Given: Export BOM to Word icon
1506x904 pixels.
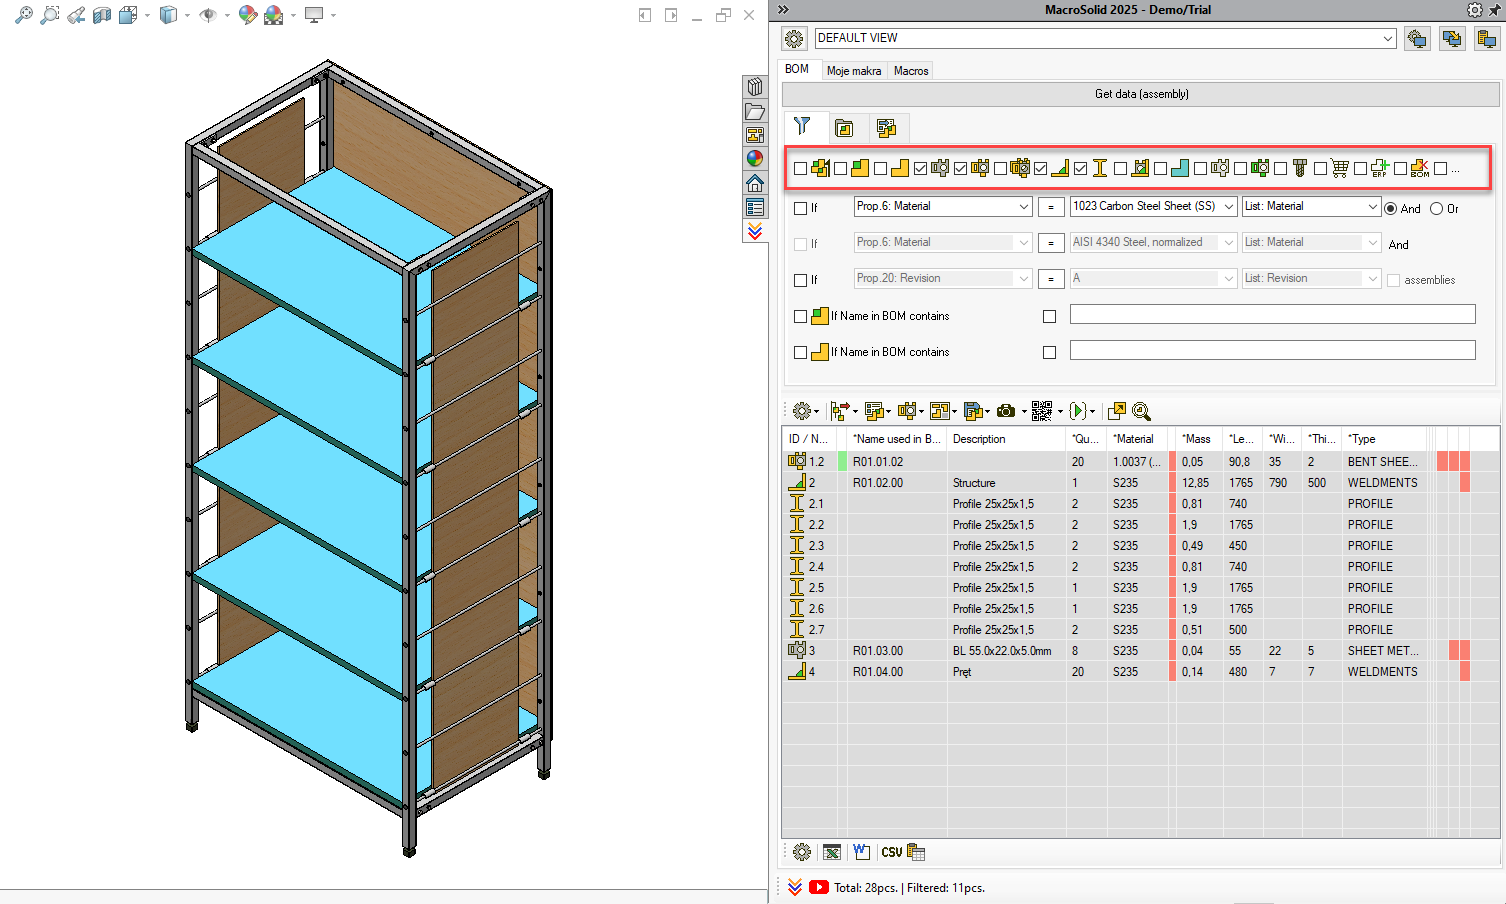Looking at the screenshot, I should point(861,853).
